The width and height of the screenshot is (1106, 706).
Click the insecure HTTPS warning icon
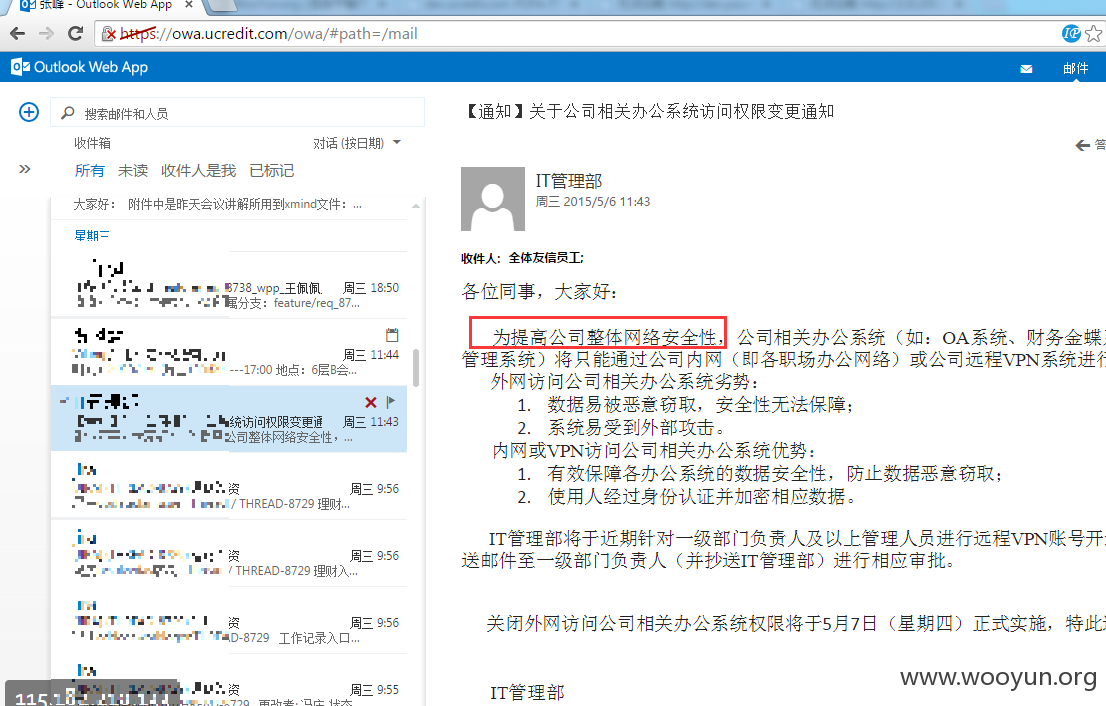[x=109, y=33]
